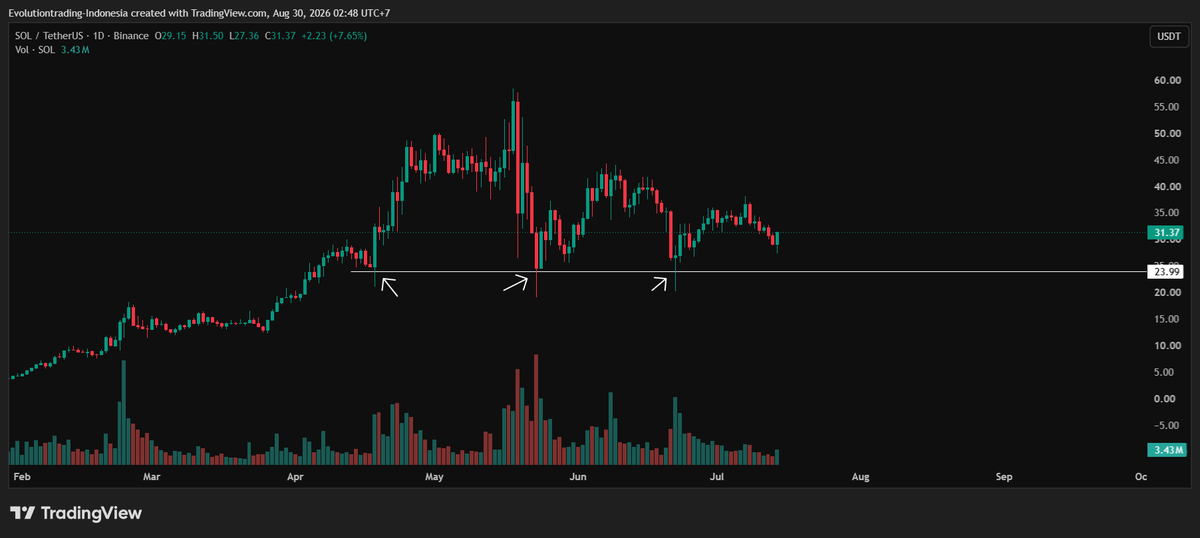Click the USDT currency button
1200x538 pixels.
(1168, 37)
